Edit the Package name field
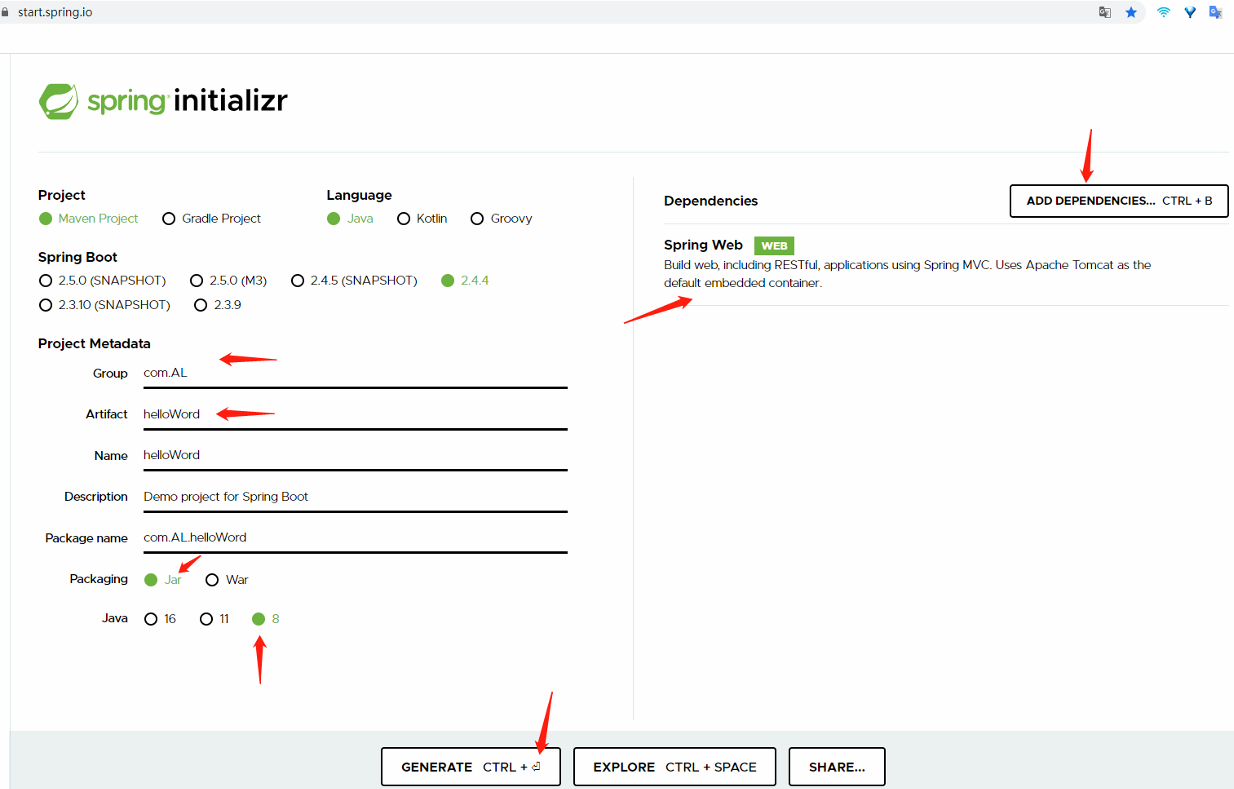1234x789 pixels. pyautogui.click(x=355, y=537)
